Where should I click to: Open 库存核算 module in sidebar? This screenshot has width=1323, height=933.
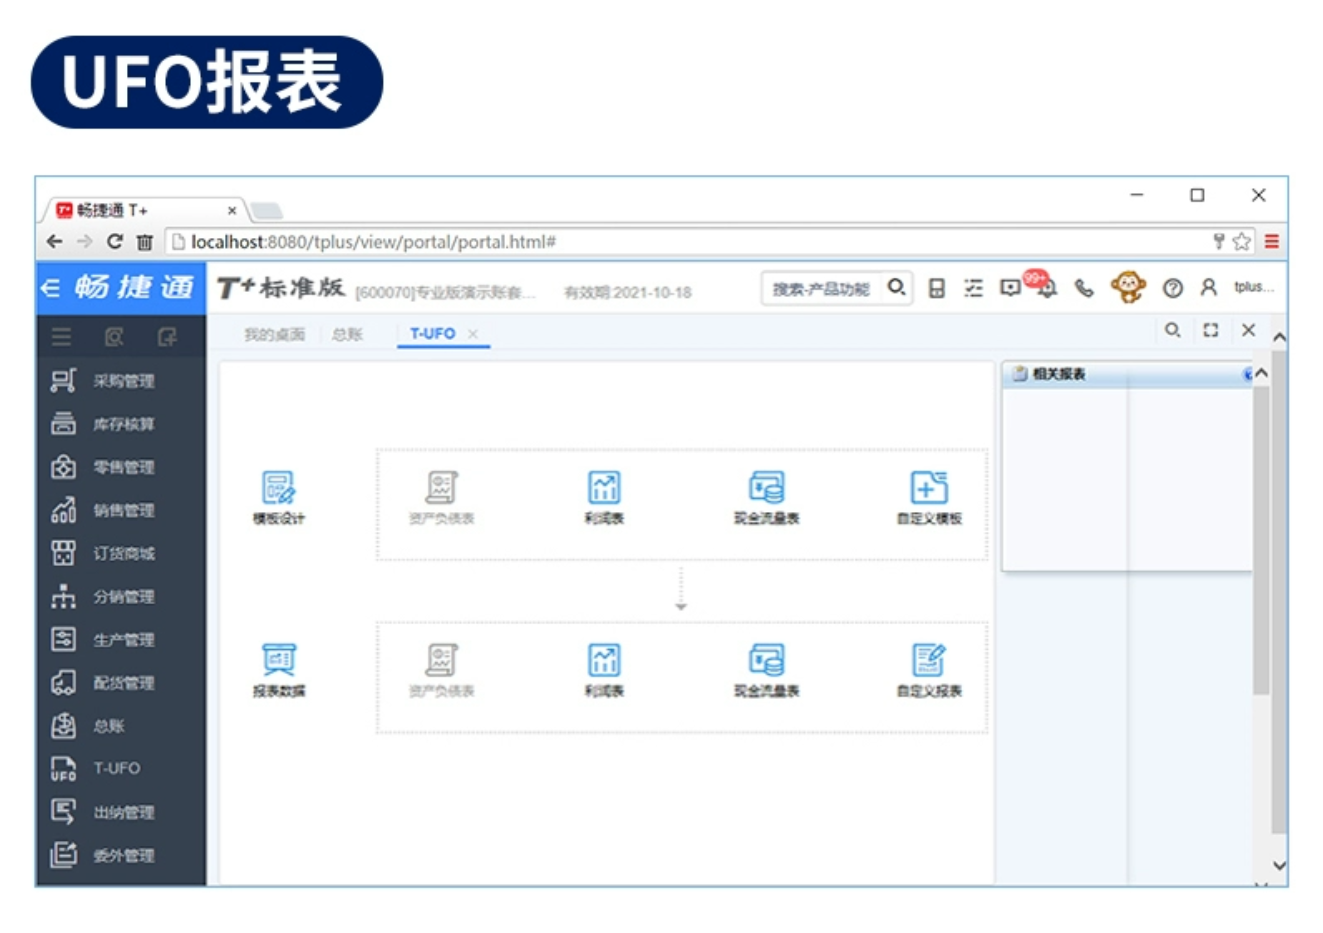click(103, 424)
